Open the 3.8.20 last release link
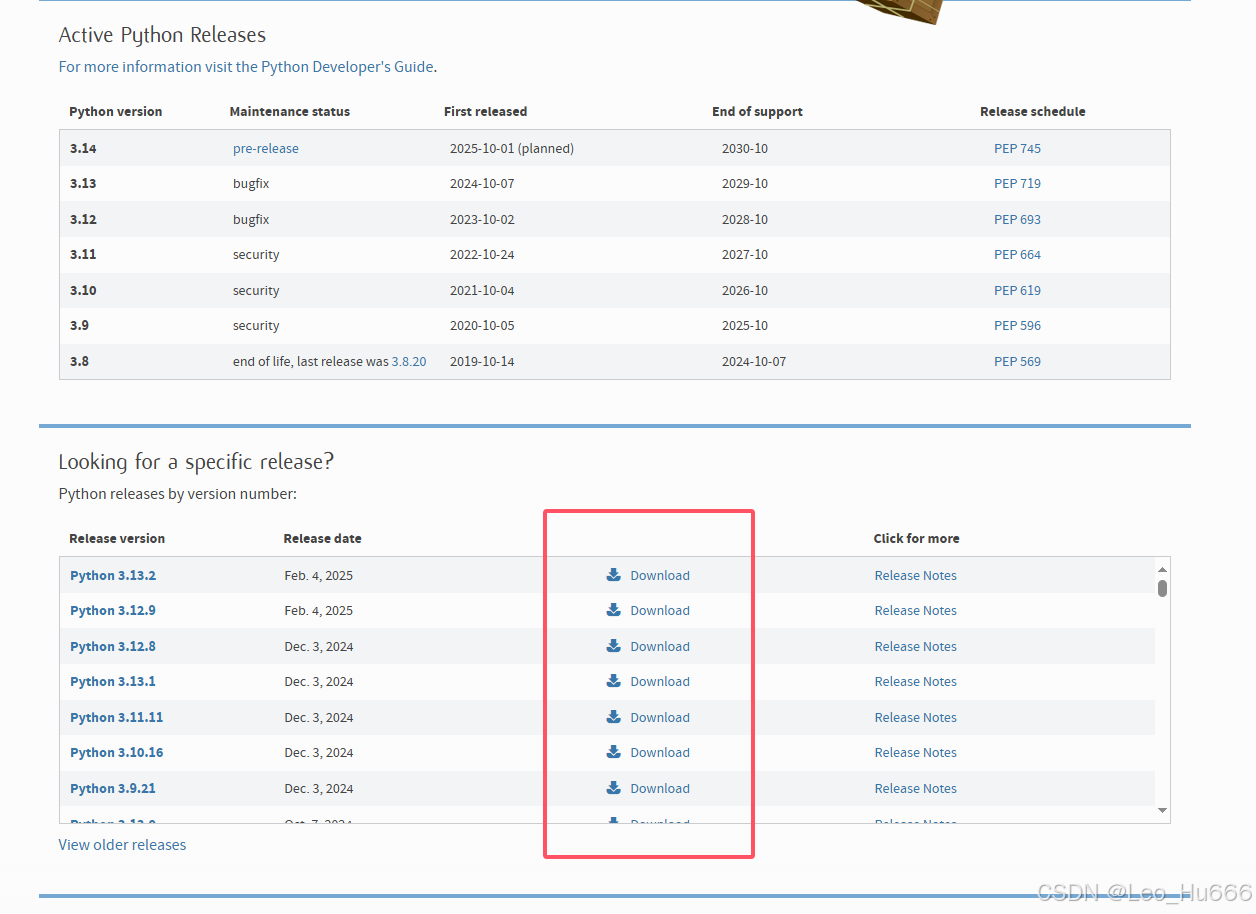Image resolution: width=1256 pixels, height=914 pixels. coord(409,361)
